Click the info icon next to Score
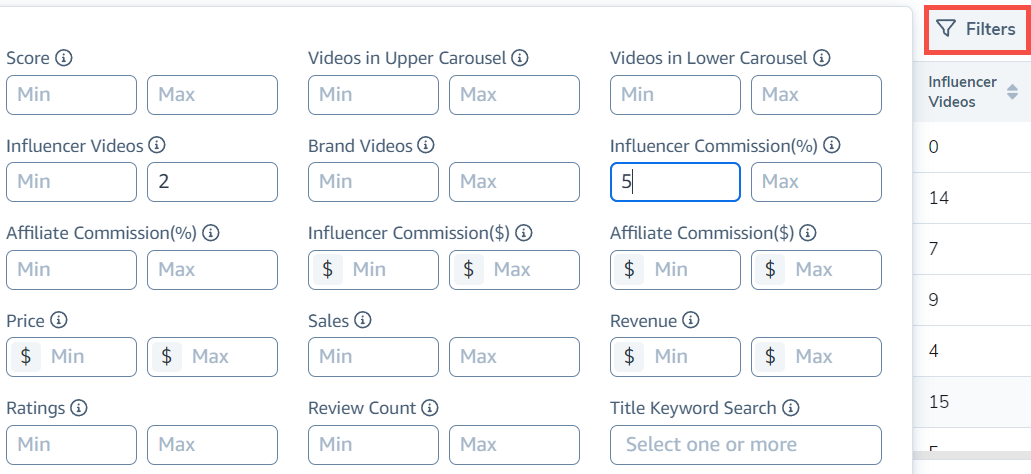 [64, 58]
